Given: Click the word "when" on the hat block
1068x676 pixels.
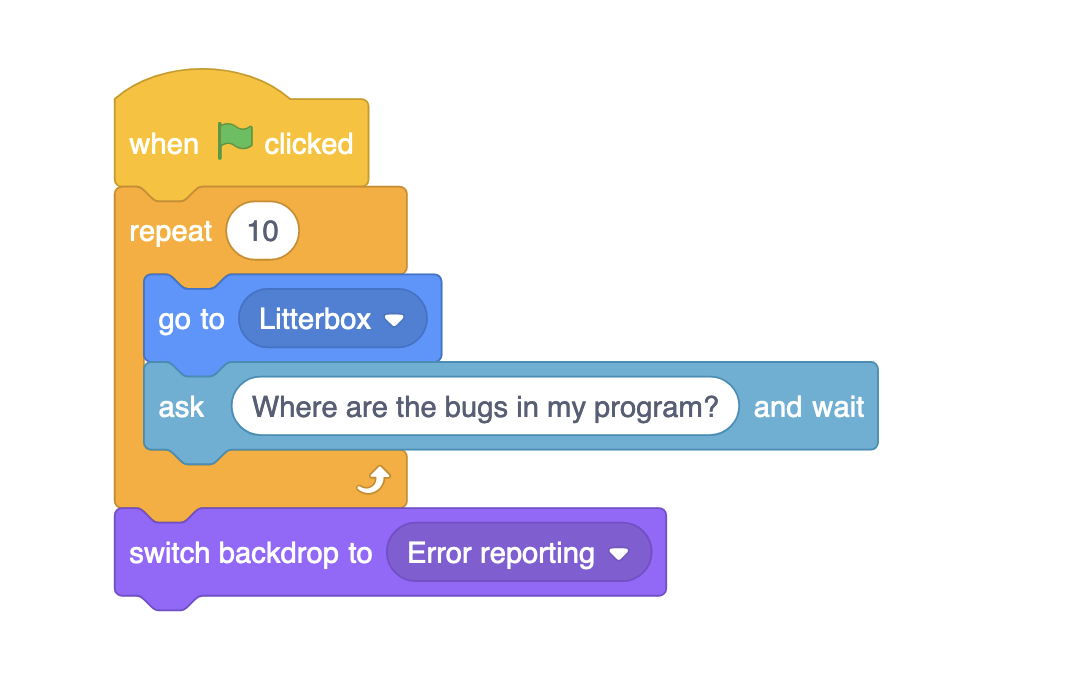Looking at the screenshot, I should point(164,145).
